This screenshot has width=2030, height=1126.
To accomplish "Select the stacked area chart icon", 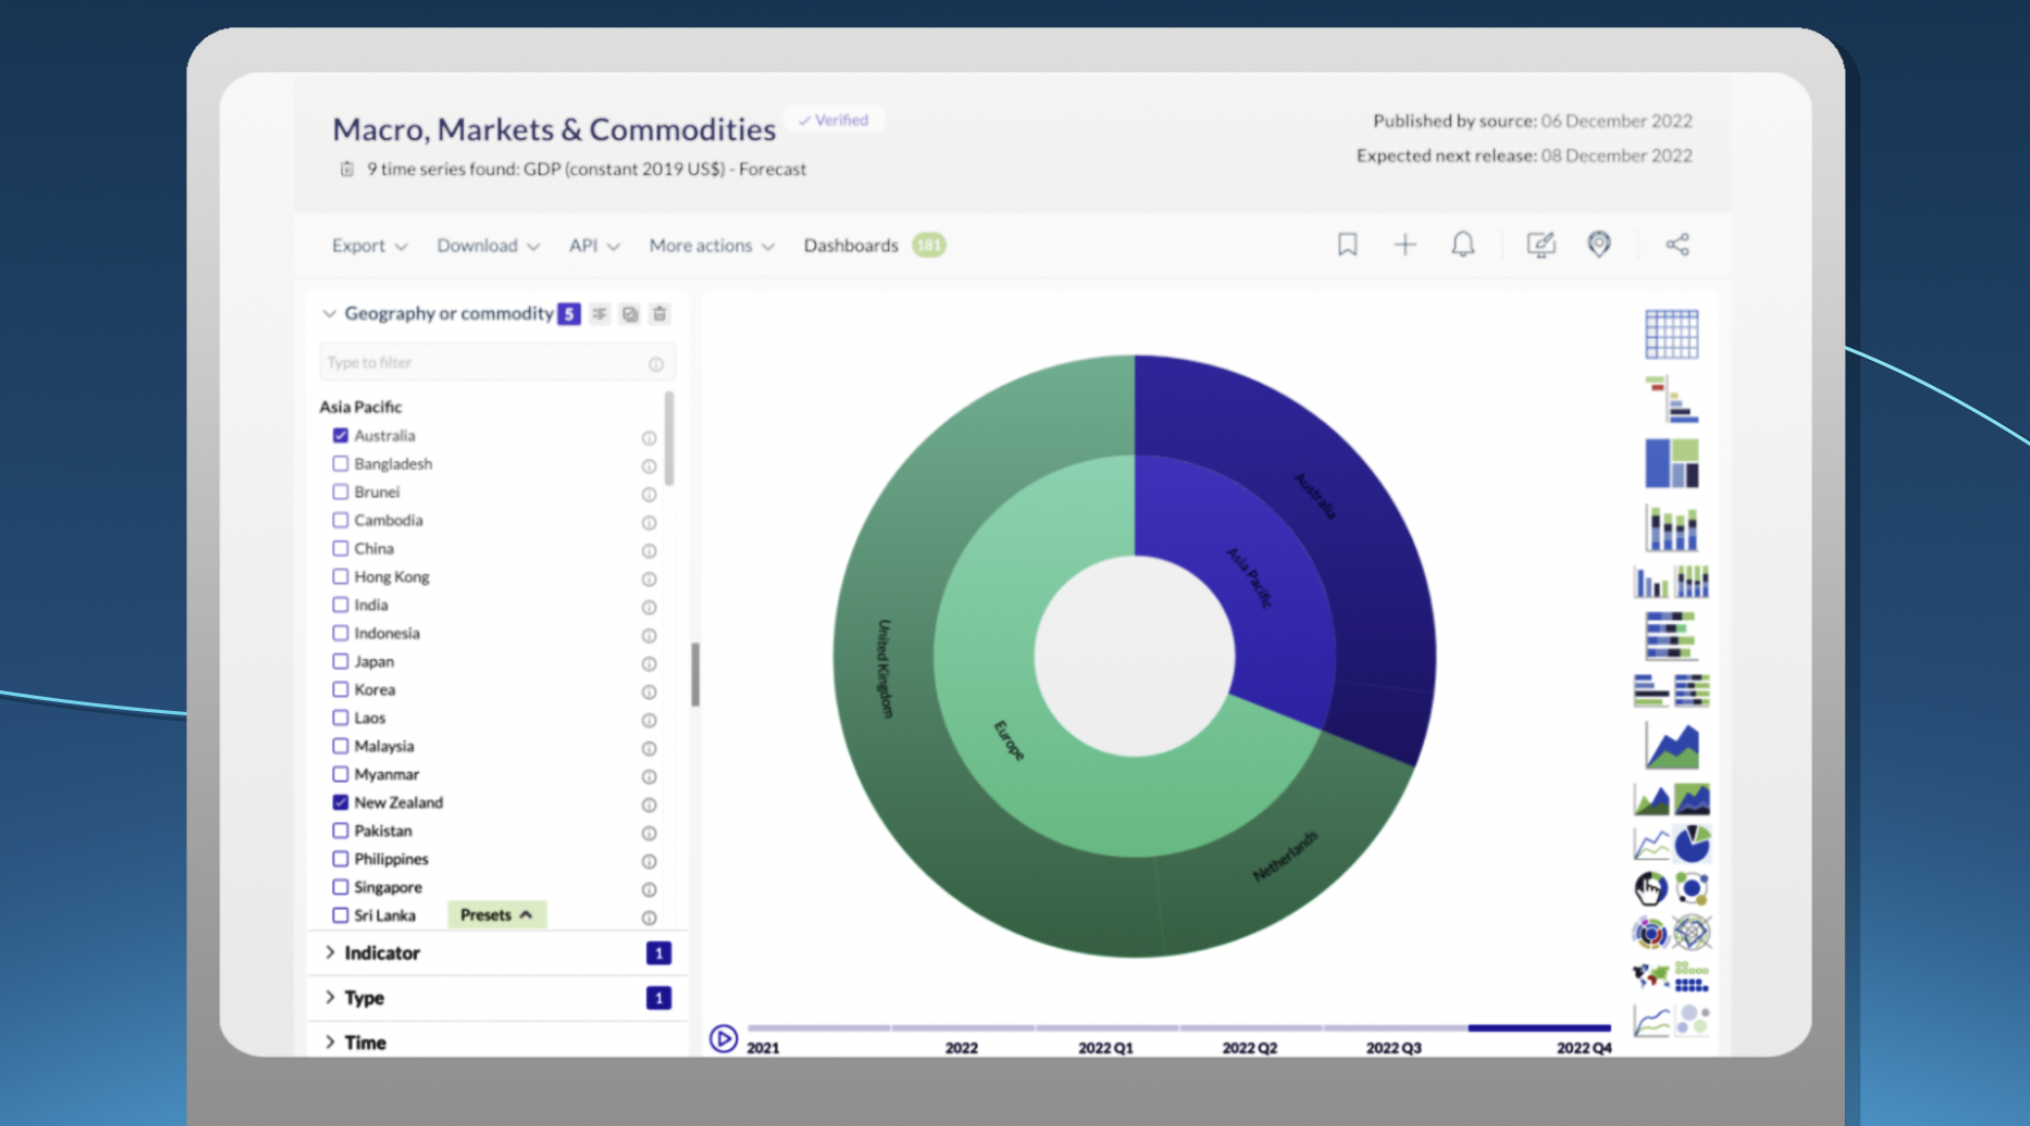I will (x=1692, y=799).
